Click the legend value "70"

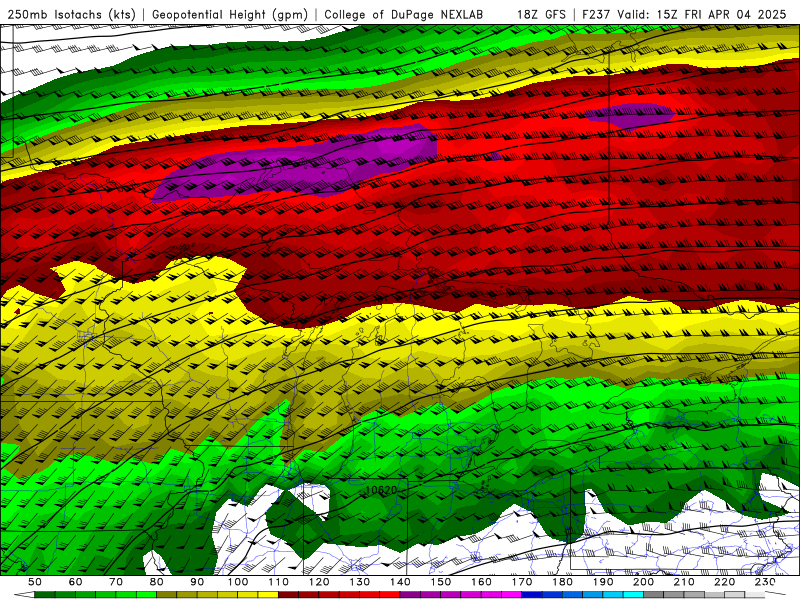click(x=116, y=582)
